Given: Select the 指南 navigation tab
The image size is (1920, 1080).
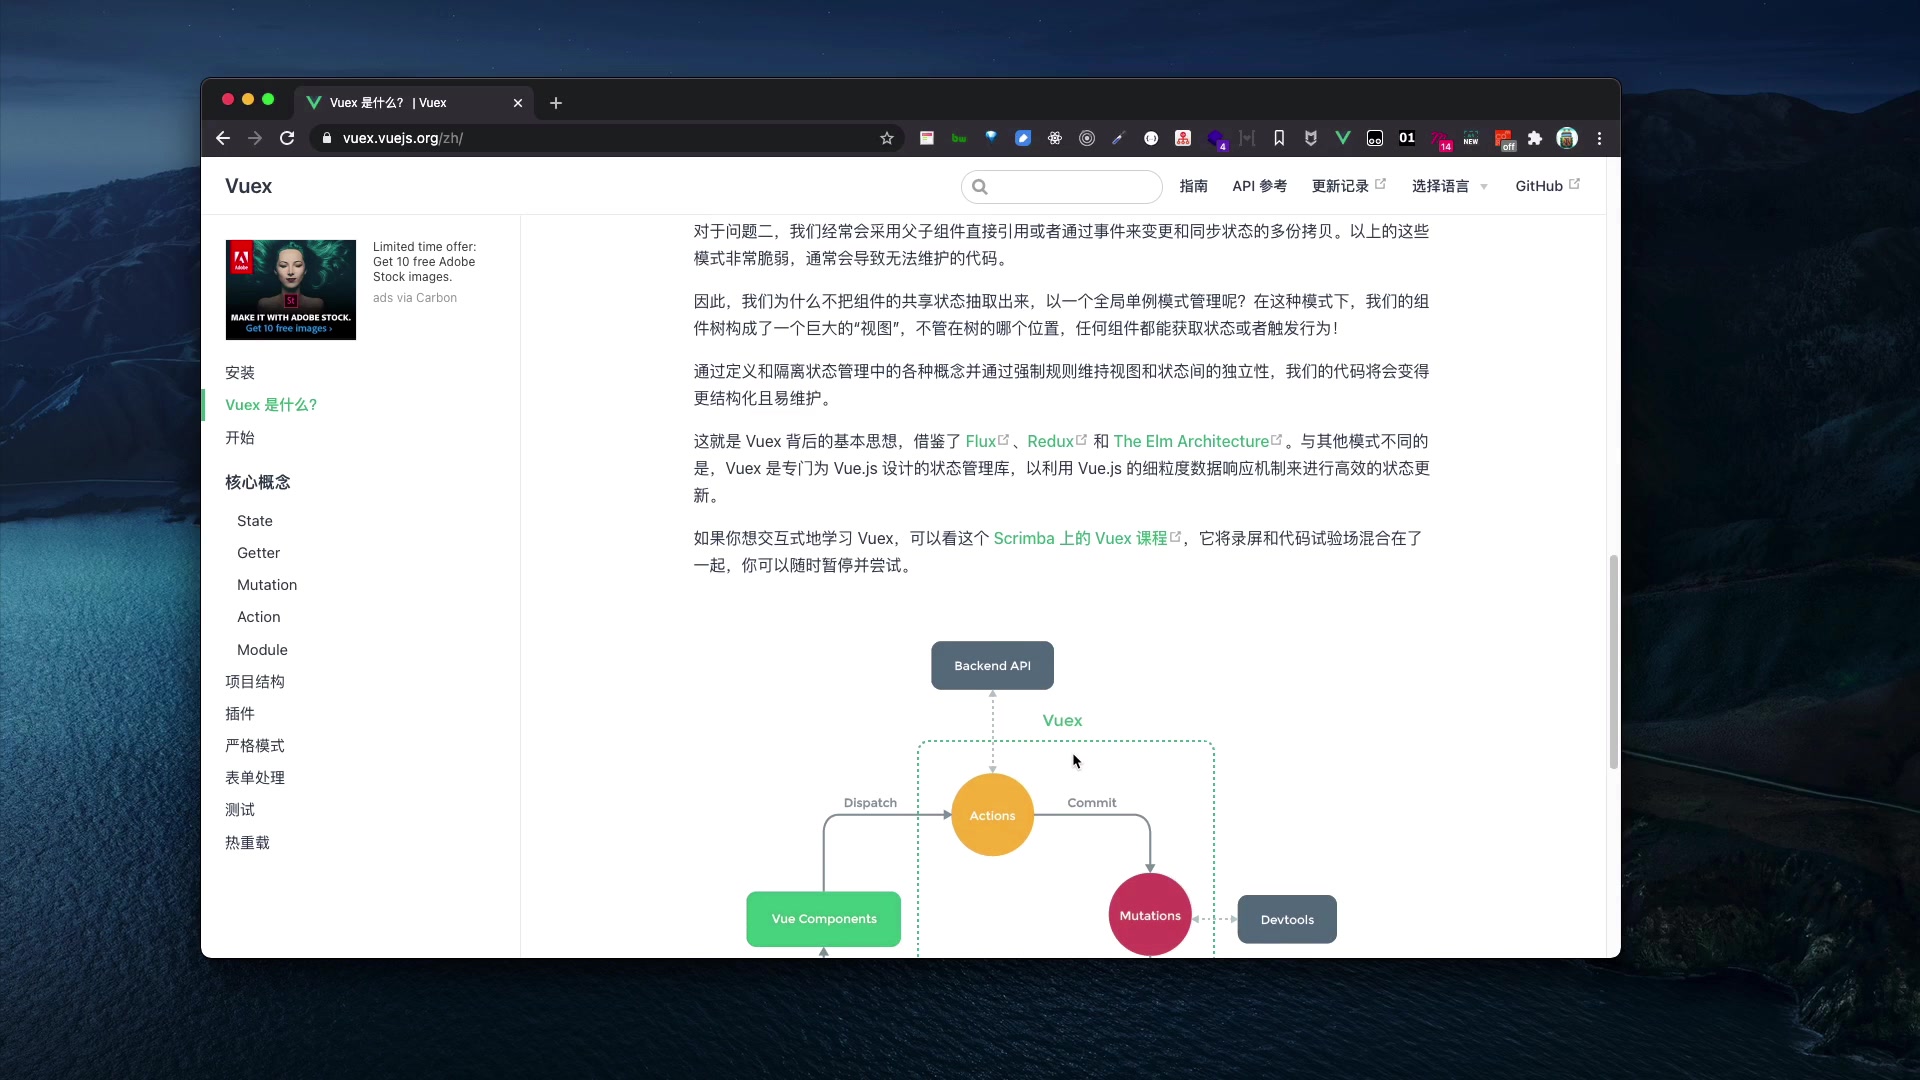Looking at the screenshot, I should tap(1193, 186).
